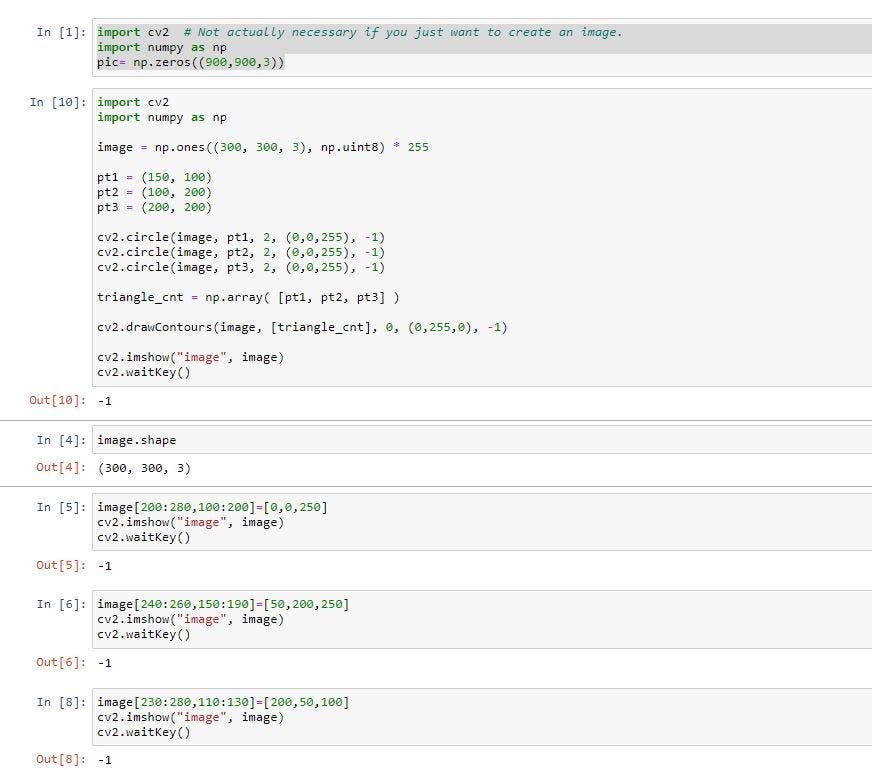Click the In [4]: prompt label
This screenshot has height=770, width=872.
pos(61,440)
